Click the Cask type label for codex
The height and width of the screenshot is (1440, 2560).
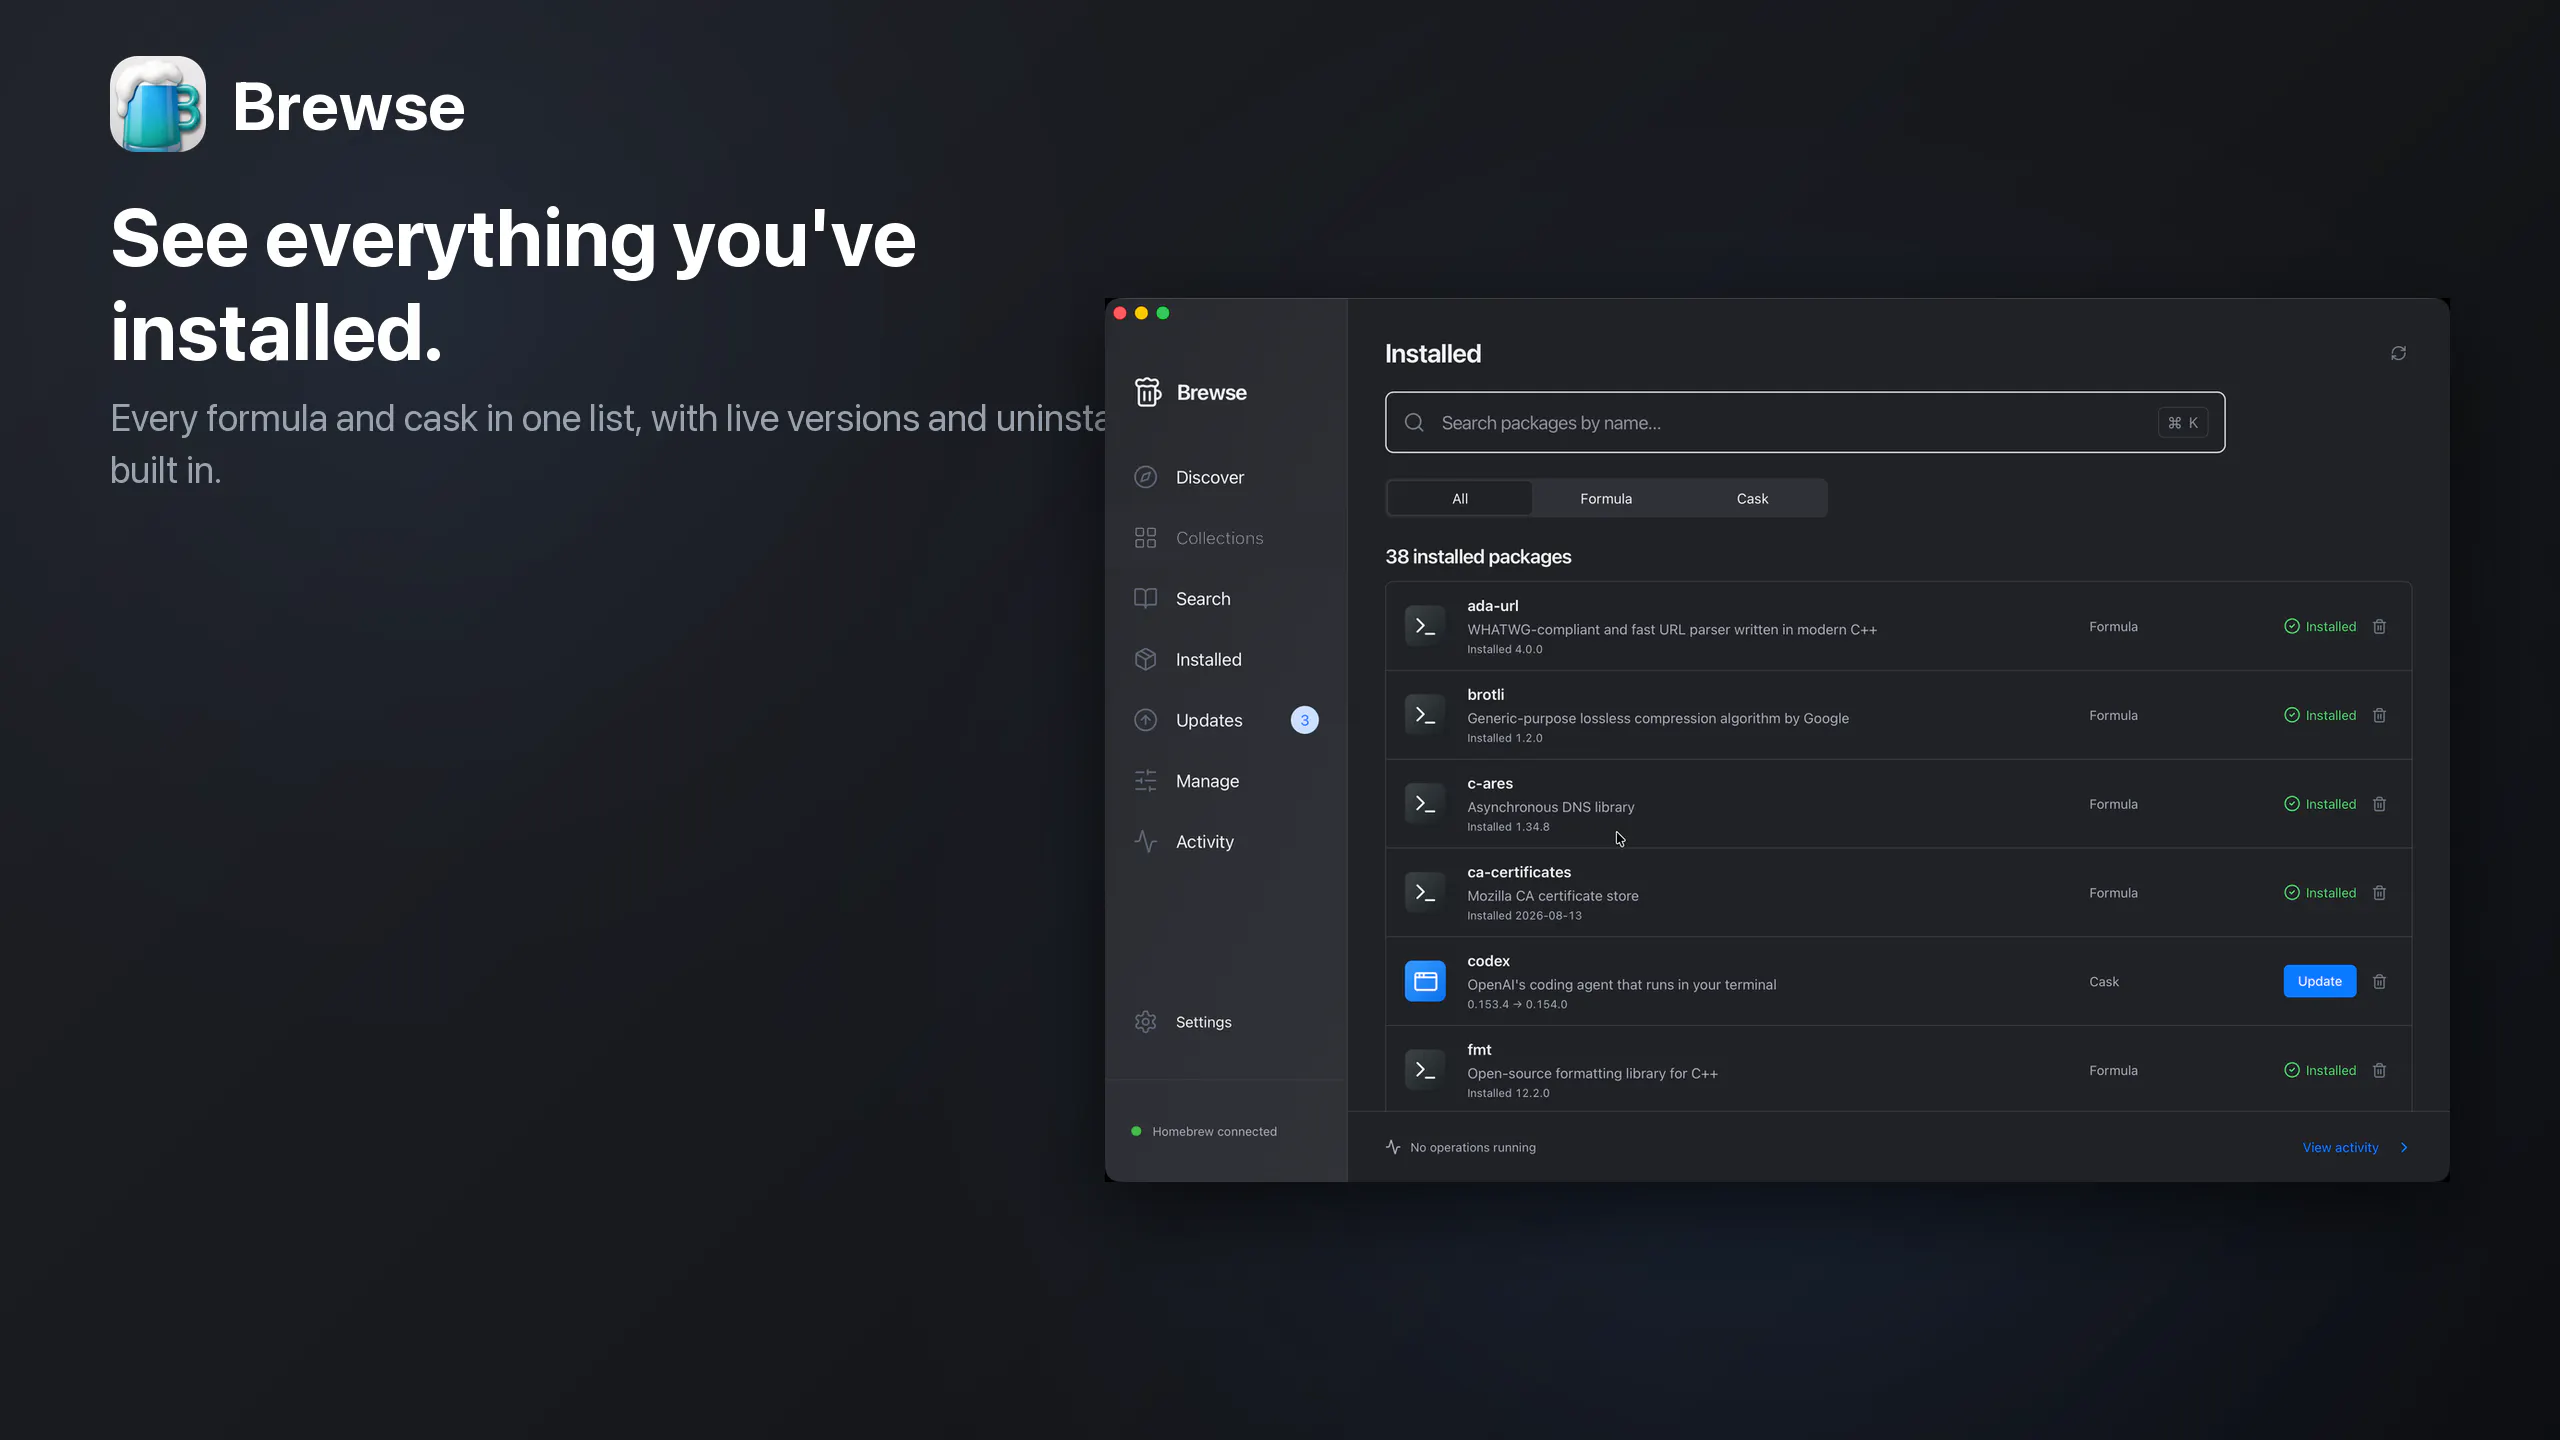click(x=2104, y=981)
